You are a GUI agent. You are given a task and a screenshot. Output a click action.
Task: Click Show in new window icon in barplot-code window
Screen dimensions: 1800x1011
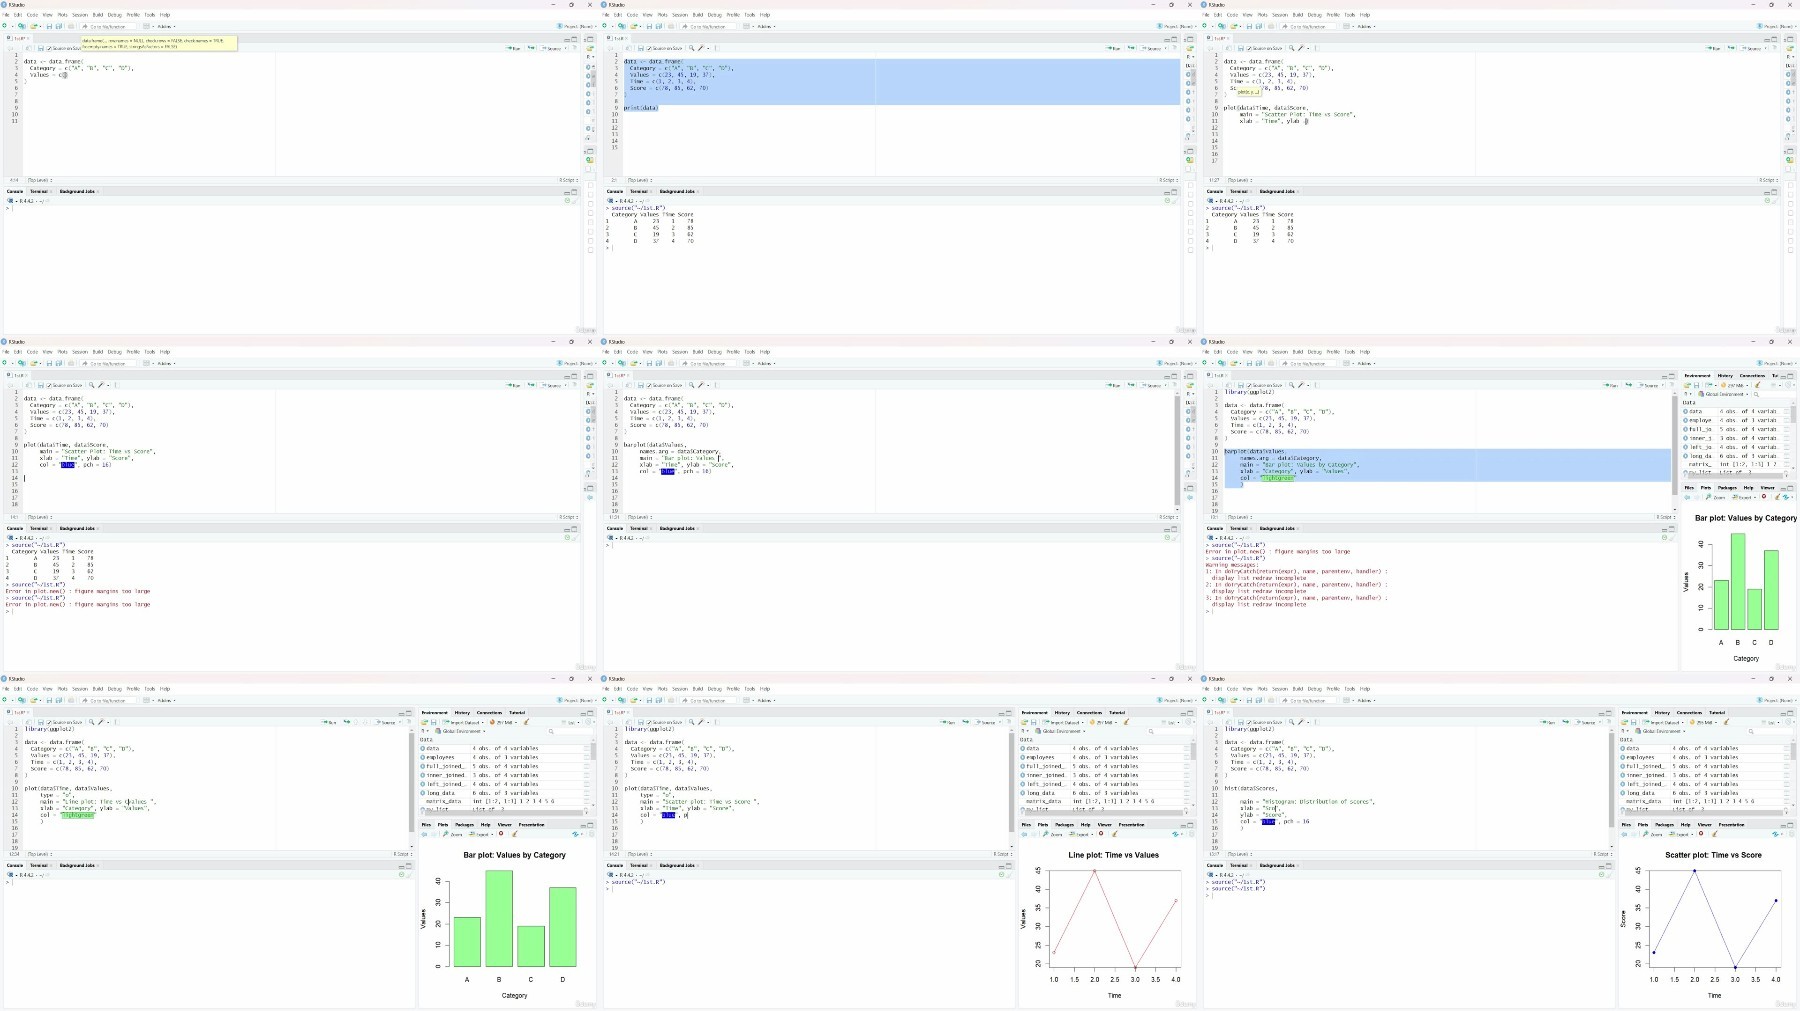628,385
